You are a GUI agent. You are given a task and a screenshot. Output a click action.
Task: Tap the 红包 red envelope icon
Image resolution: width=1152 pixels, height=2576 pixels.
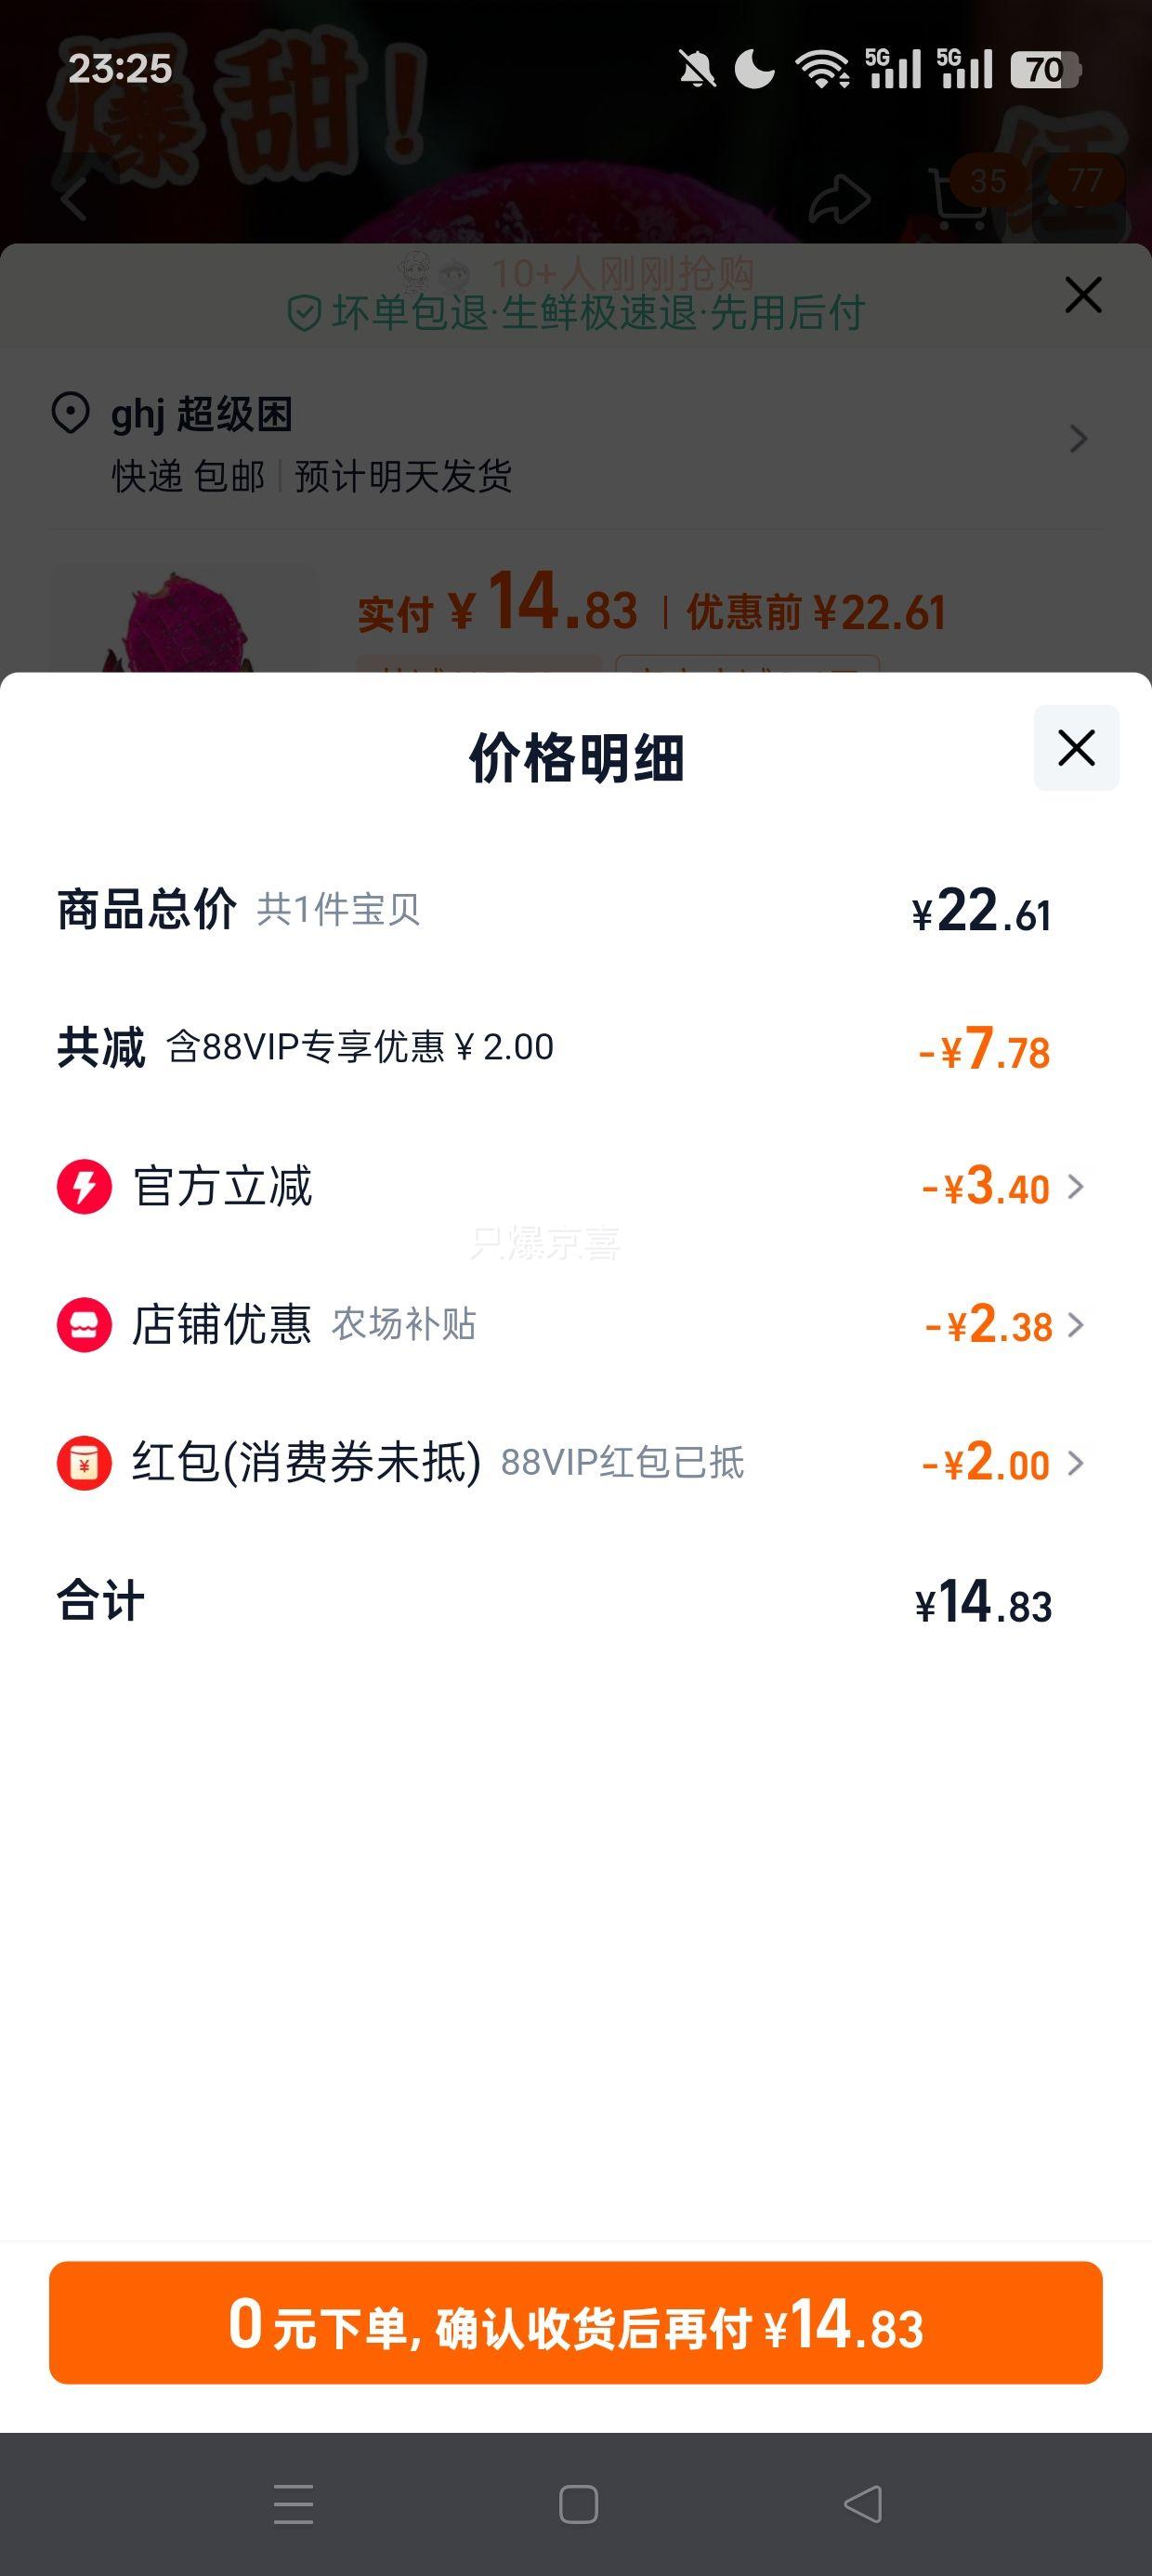84,1463
